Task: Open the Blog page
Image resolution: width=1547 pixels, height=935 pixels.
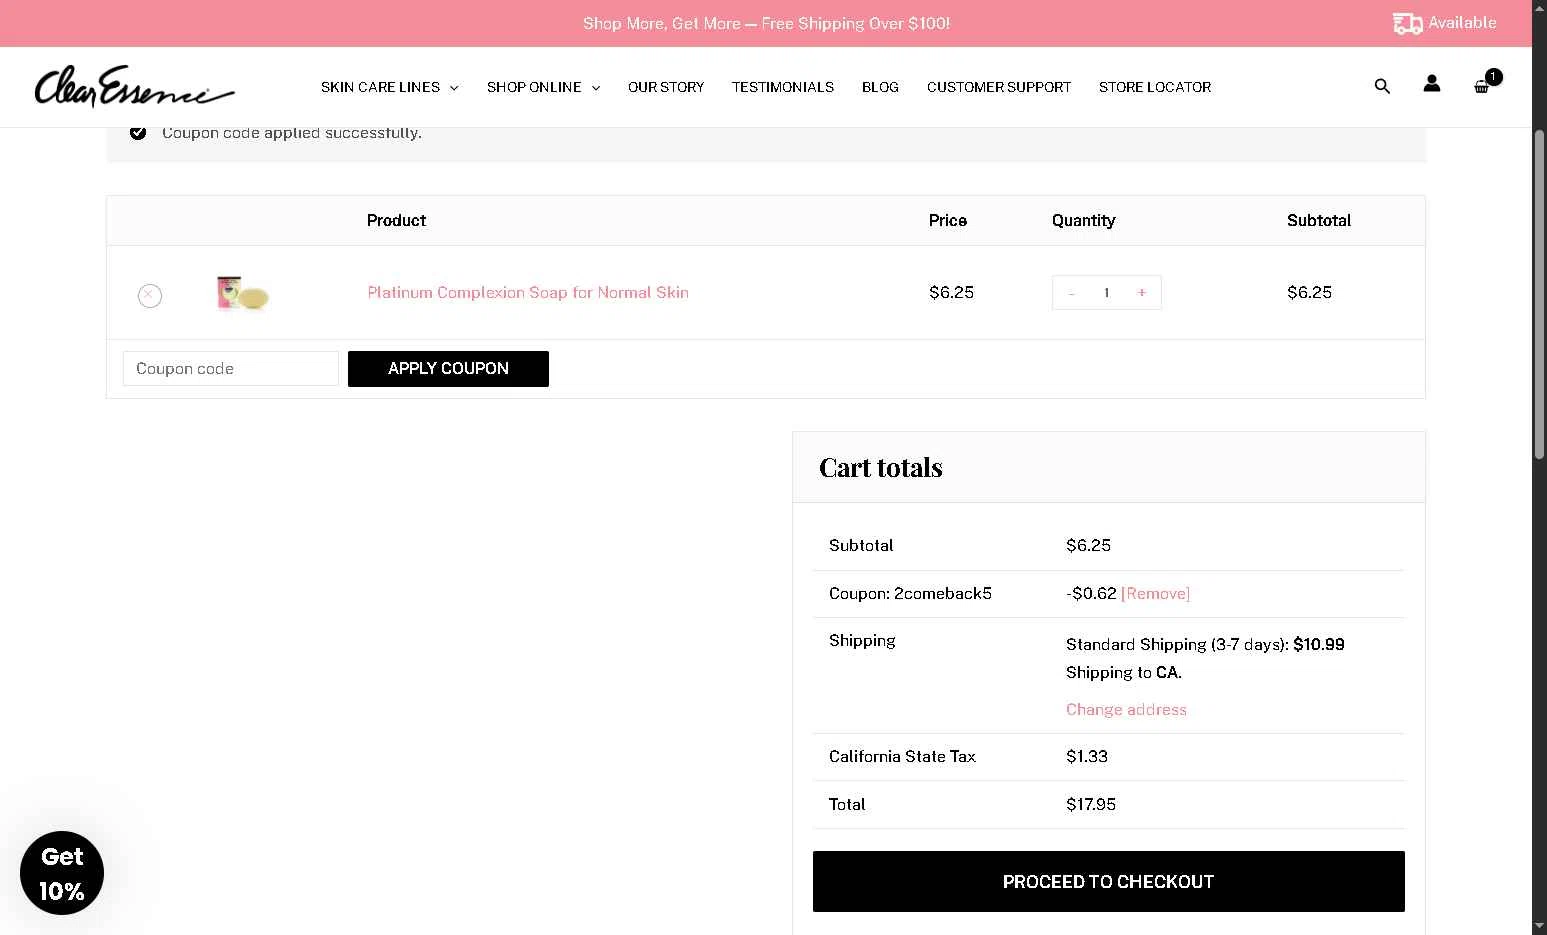Action: 880,87
